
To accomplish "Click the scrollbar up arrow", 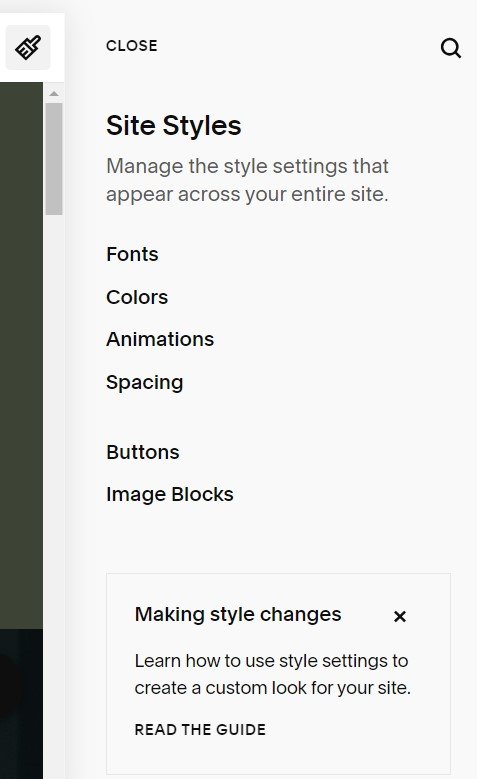I will 54,93.
